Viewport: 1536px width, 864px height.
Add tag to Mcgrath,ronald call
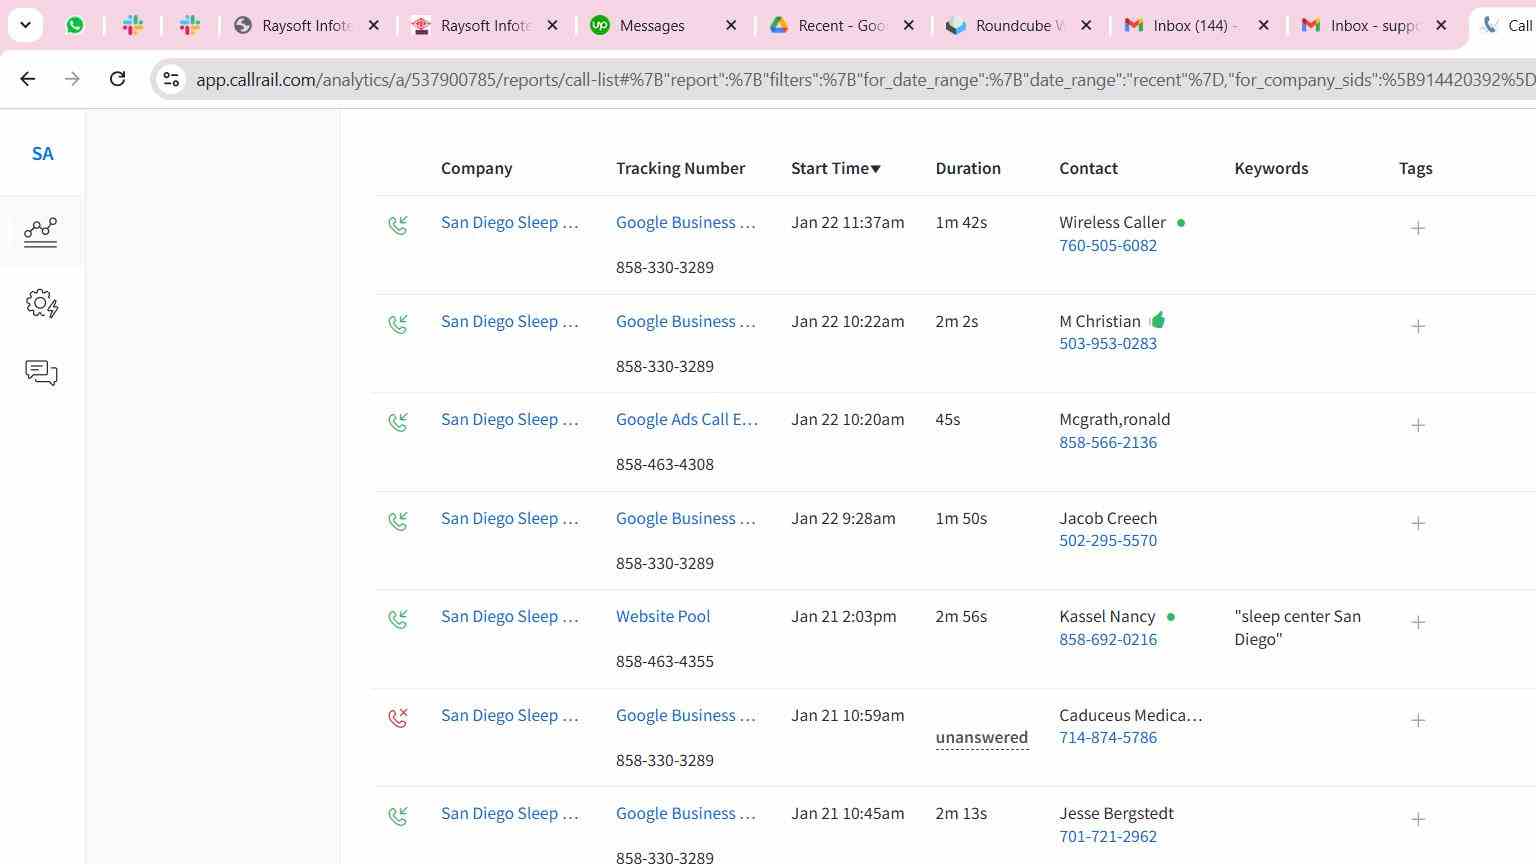click(1418, 425)
